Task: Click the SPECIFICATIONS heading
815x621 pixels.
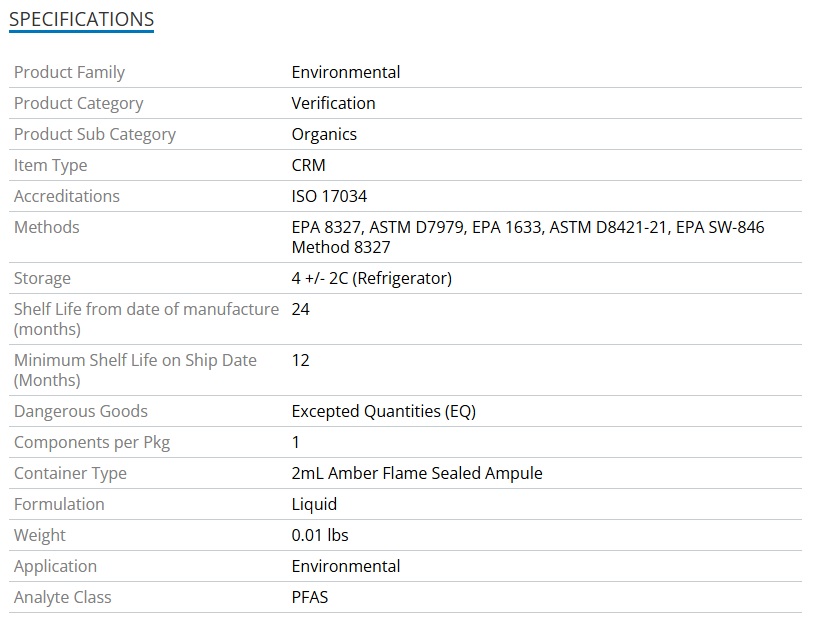Action: (x=81, y=19)
